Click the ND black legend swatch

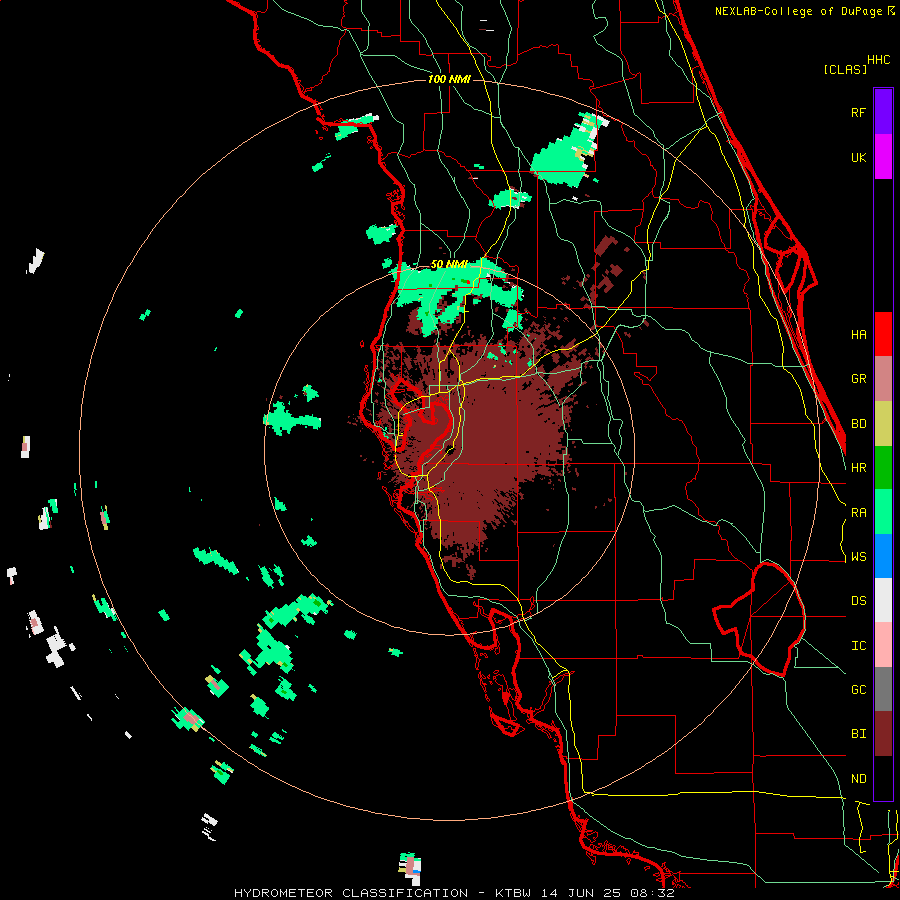click(883, 778)
